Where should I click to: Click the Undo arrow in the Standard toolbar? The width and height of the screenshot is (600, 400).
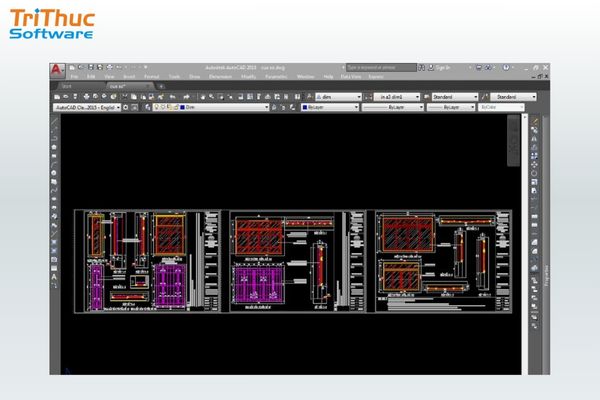tap(173, 97)
